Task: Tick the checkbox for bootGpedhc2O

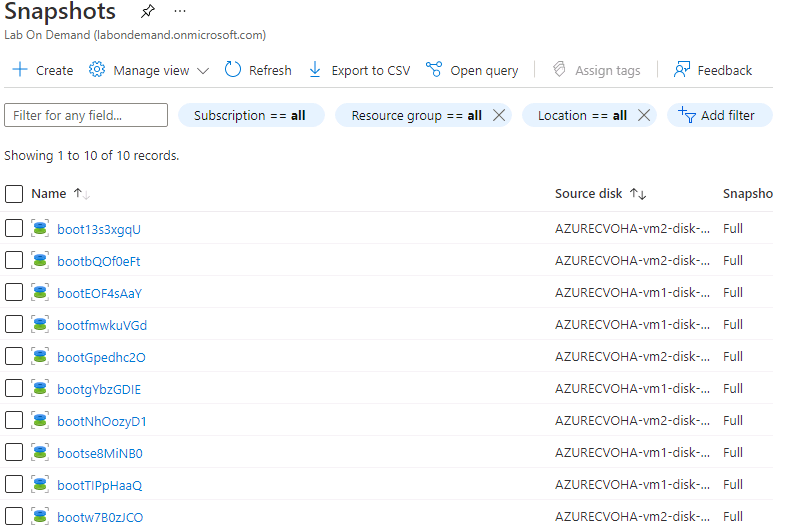Action: (x=14, y=357)
